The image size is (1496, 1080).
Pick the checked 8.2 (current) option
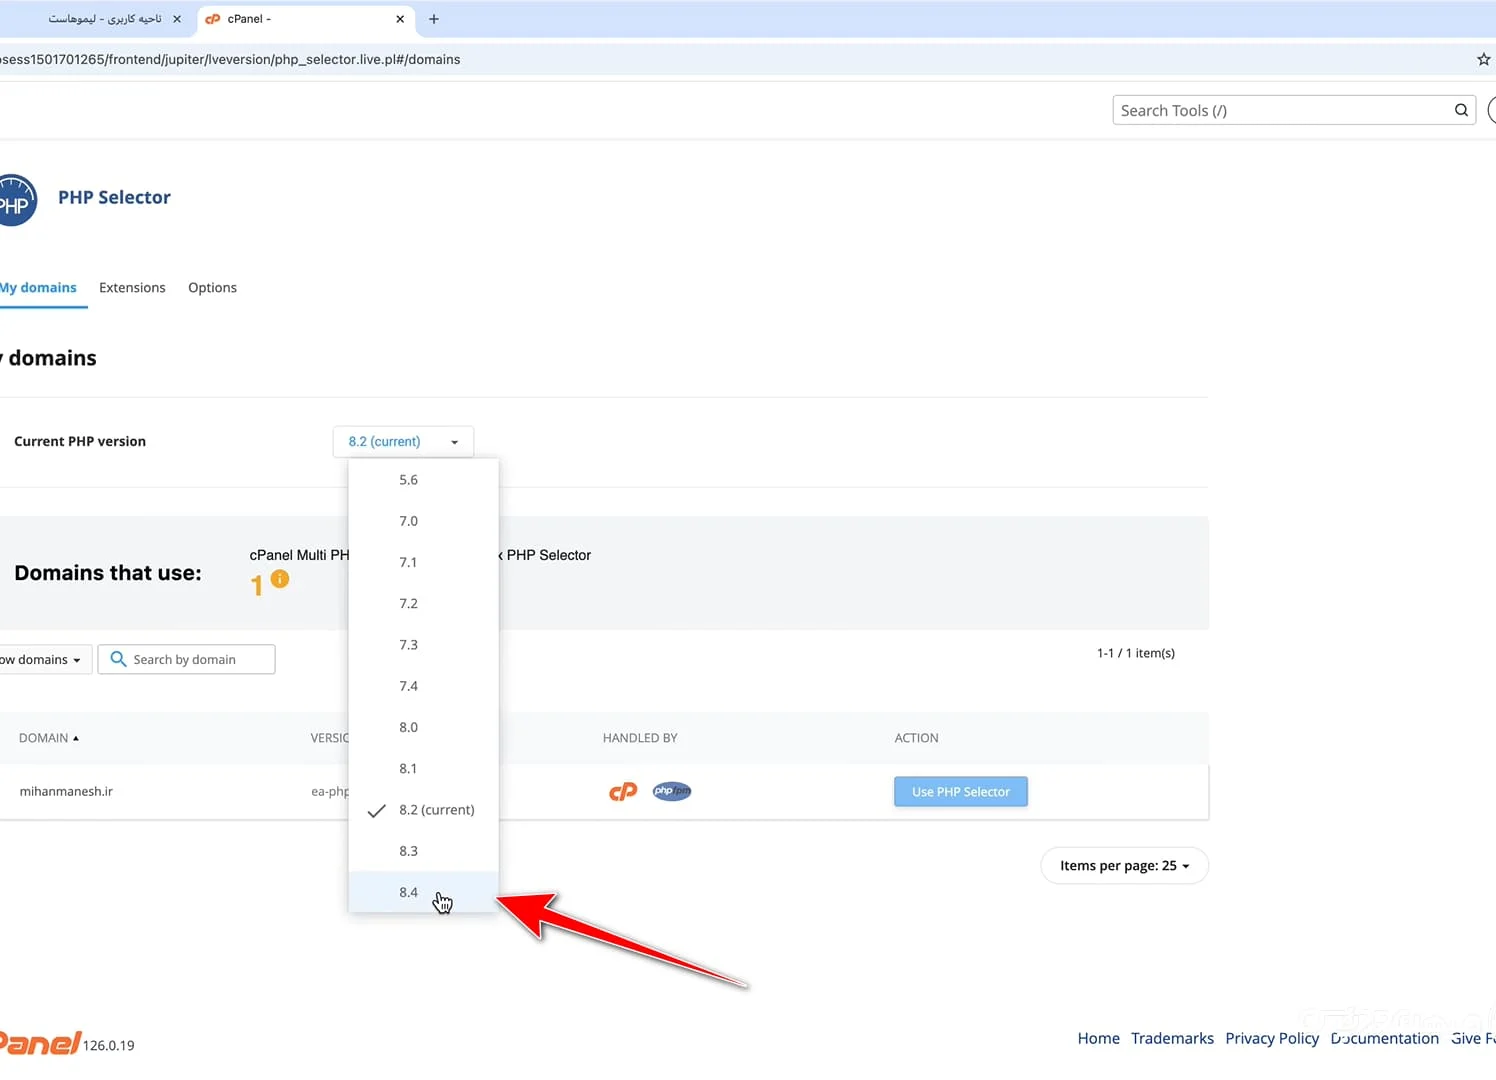coord(436,810)
